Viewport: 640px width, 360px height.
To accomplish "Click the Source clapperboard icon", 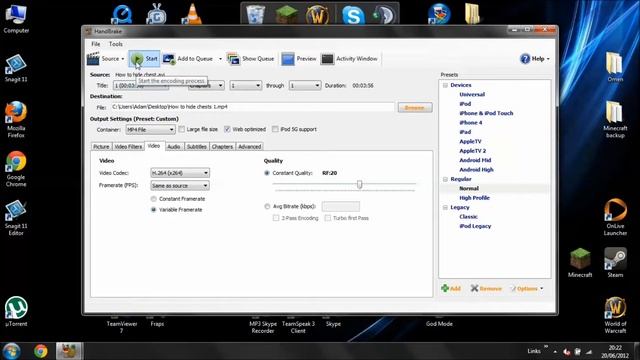I will pyautogui.click(x=93, y=59).
